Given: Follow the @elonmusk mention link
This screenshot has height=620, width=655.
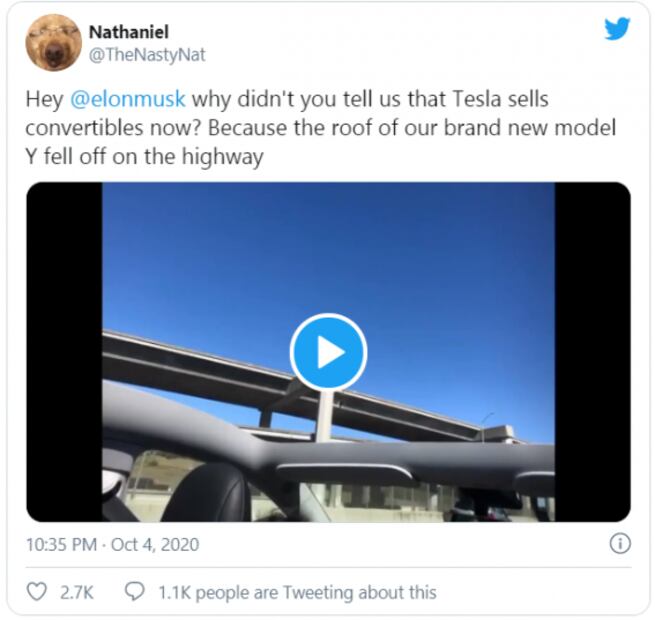Looking at the screenshot, I should [127, 99].
